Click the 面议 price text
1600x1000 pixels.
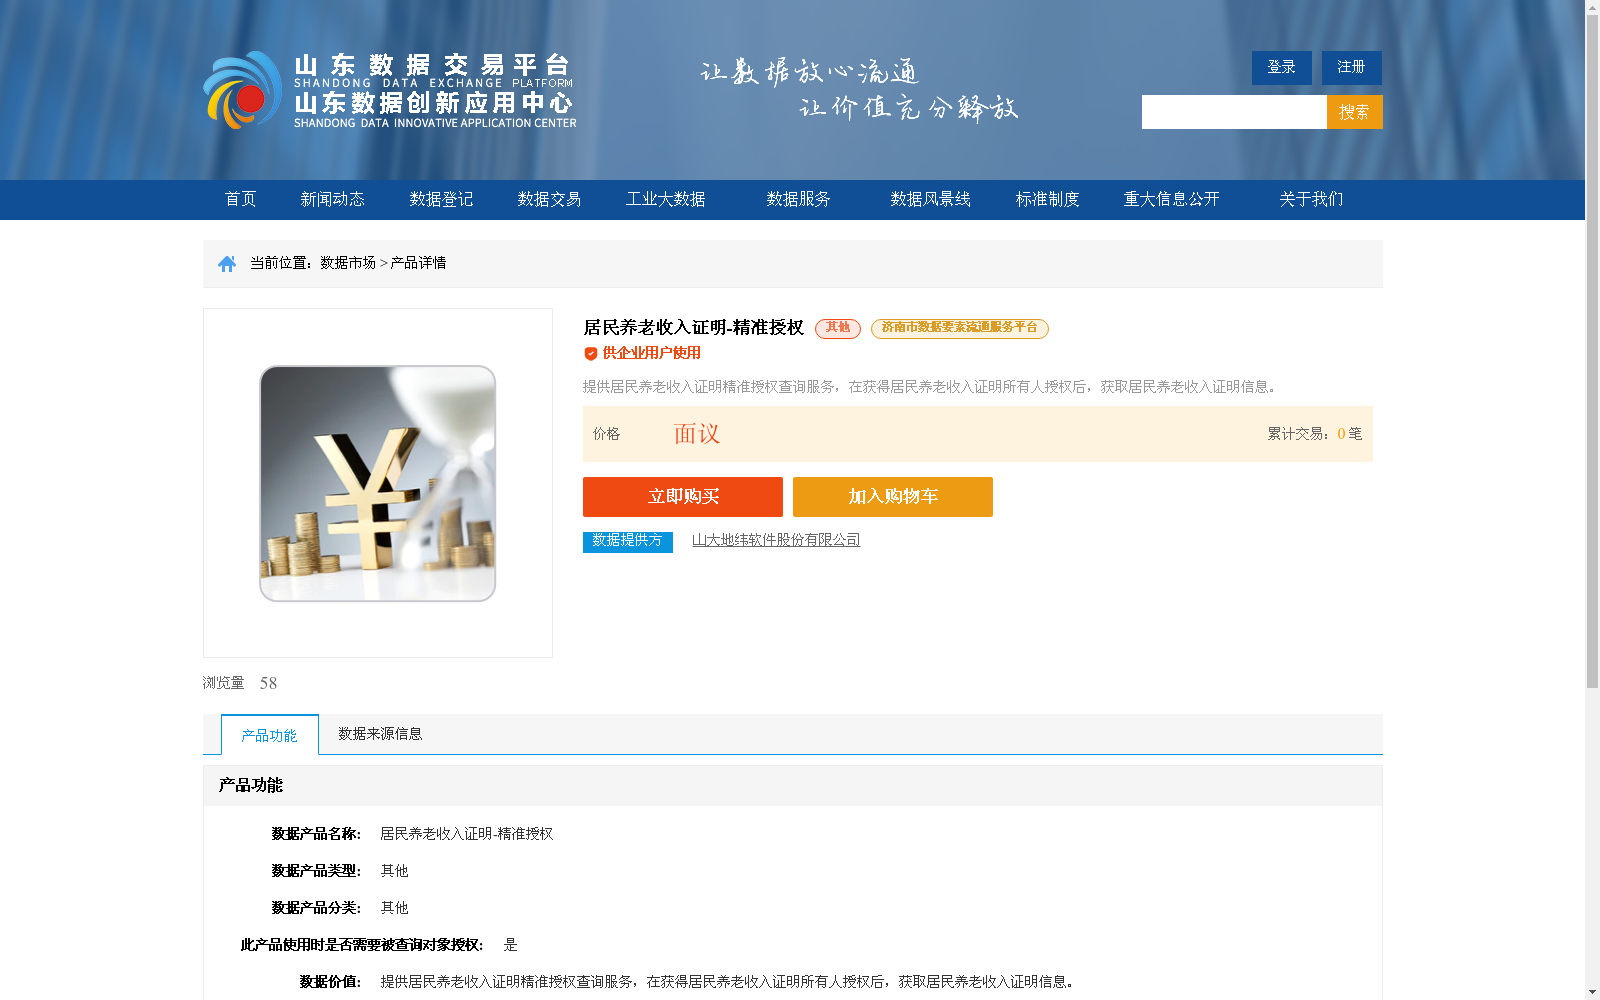coord(697,434)
